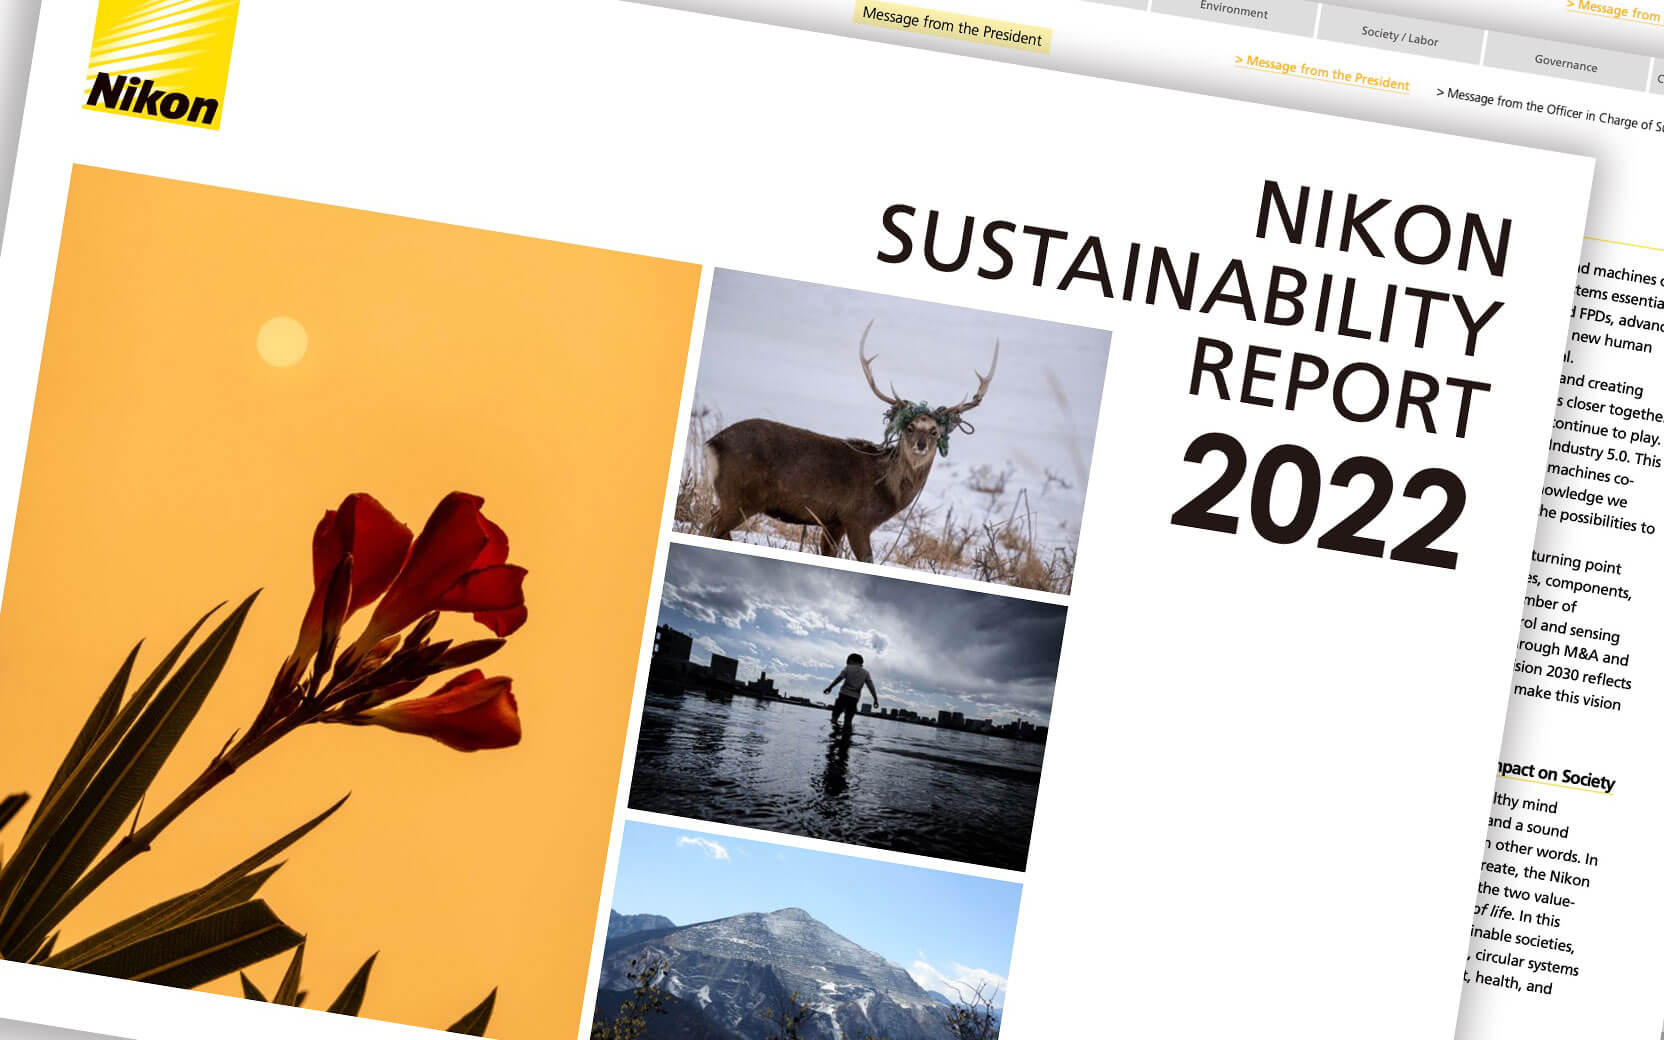Click the NIKON title word above SUSTAINABILITY
Viewport: 1664px width, 1040px height.
click(1384, 229)
